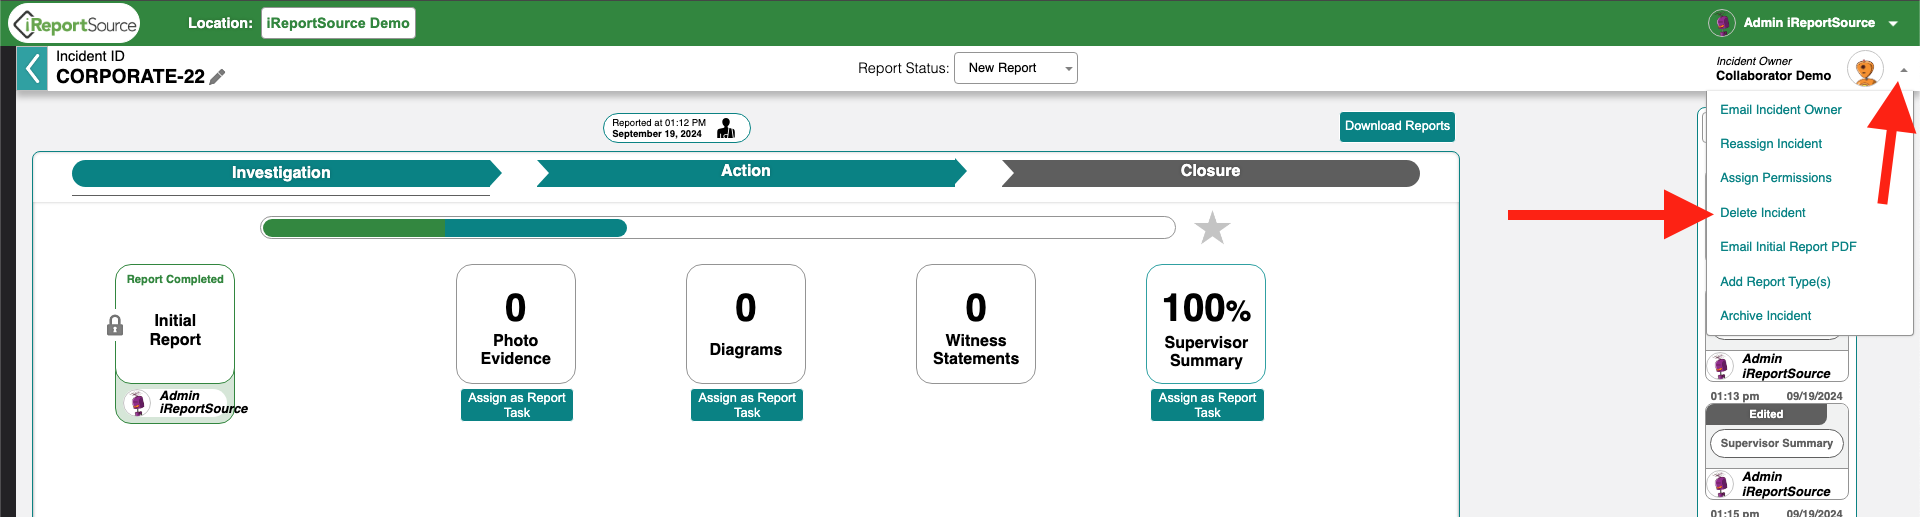Change location via iReportSource Demo selector

[x=338, y=23]
